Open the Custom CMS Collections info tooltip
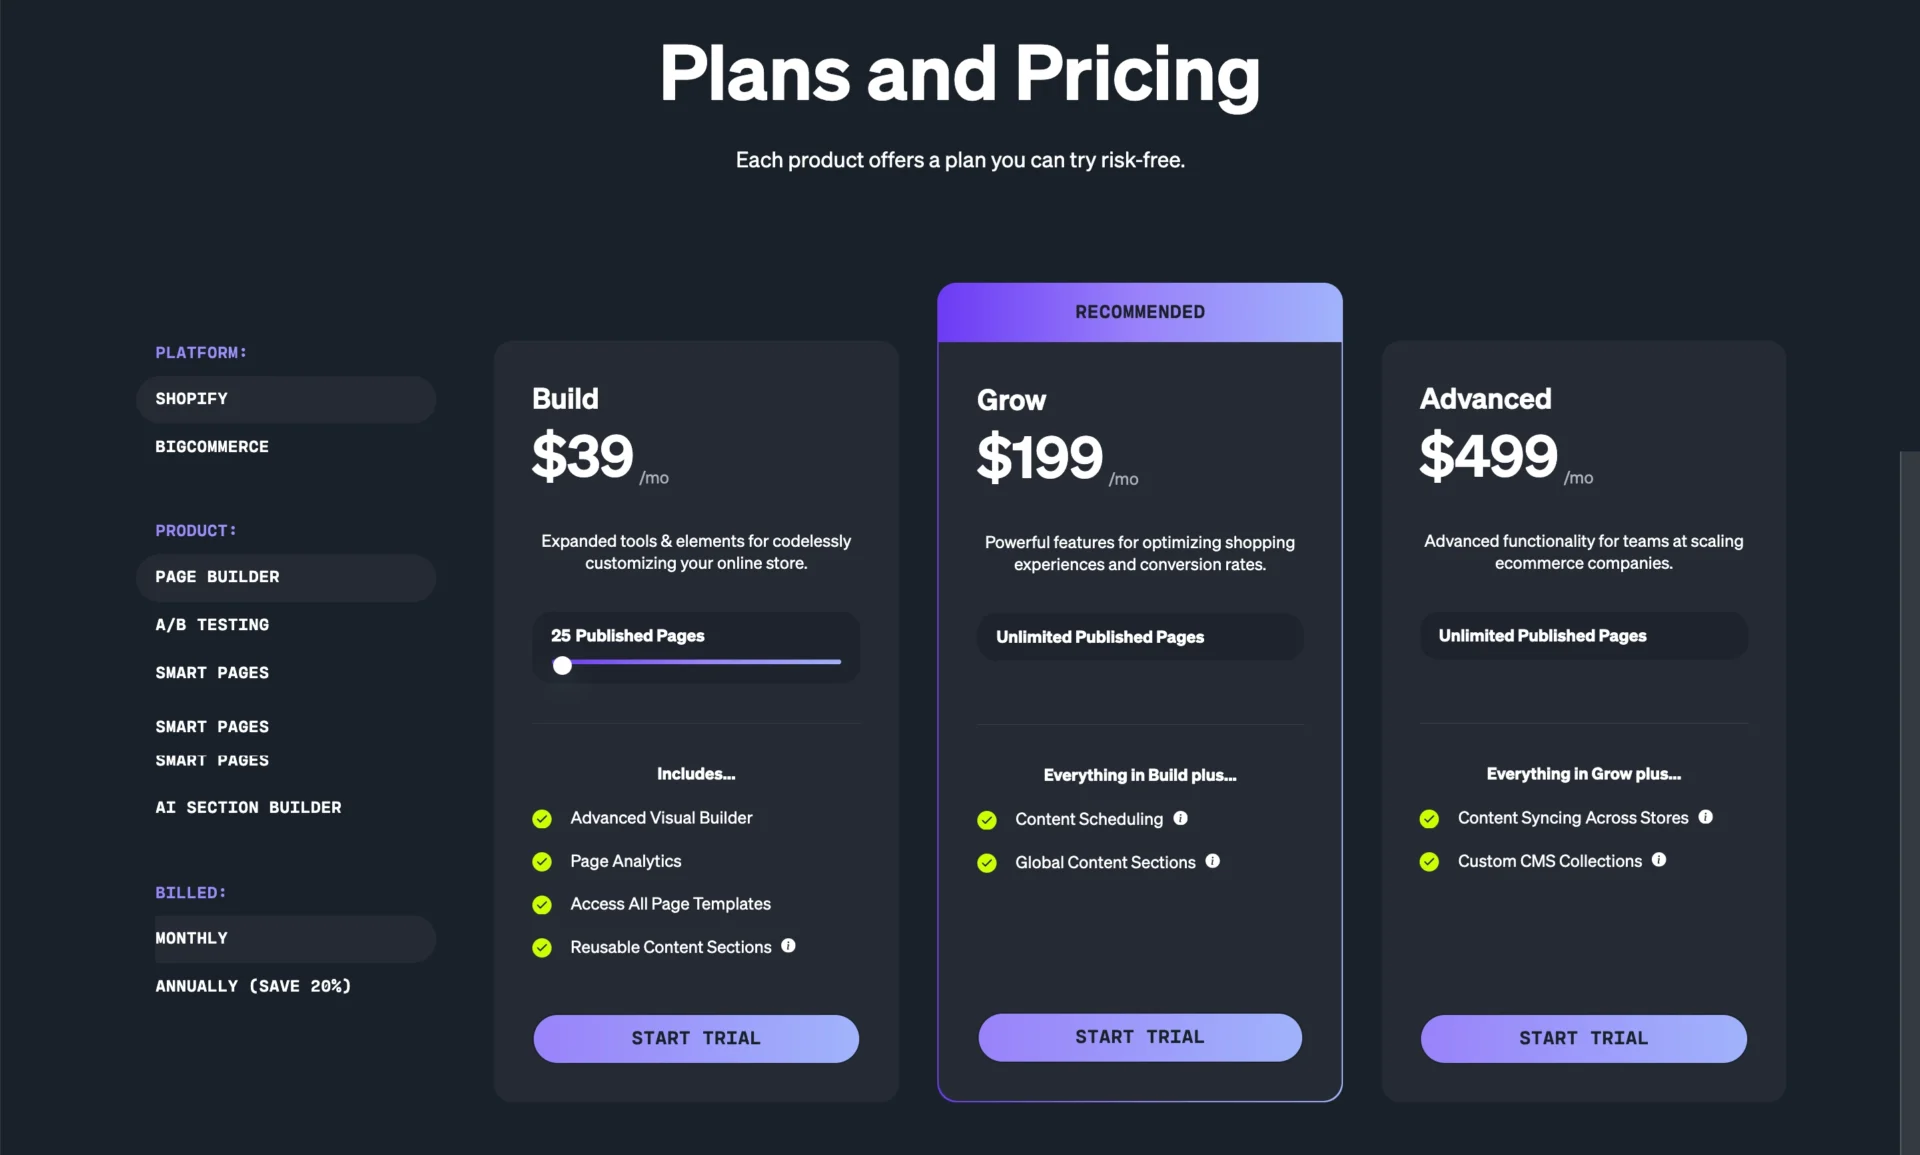Screen dimensions: 1920x1155 pos(1660,860)
